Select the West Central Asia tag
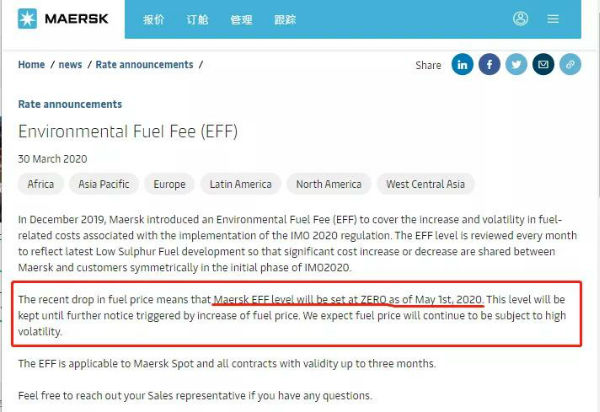The height and width of the screenshot is (412, 600). click(x=426, y=185)
